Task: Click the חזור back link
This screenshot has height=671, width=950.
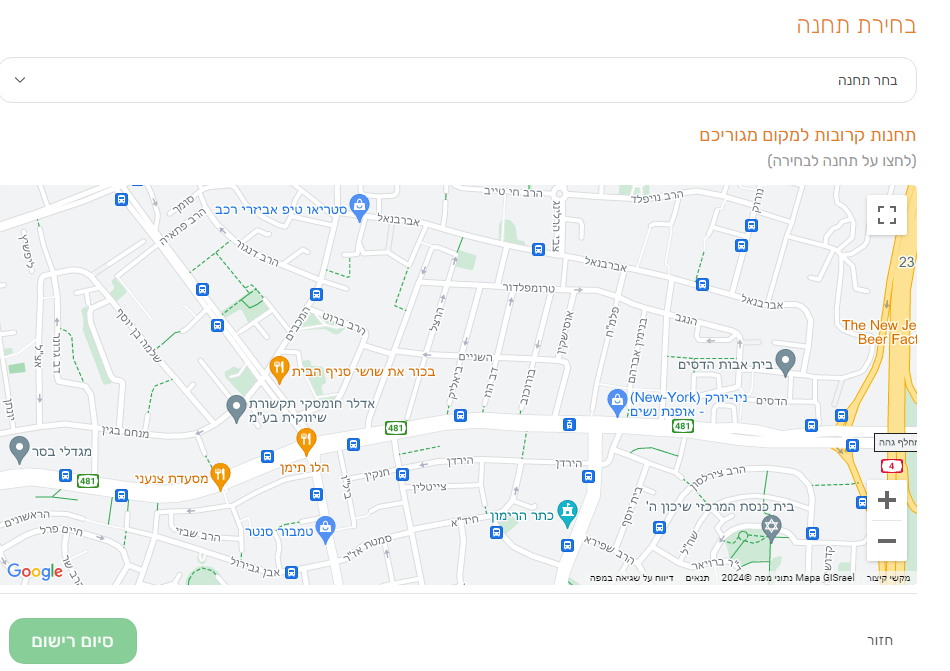Action: [x=880, y=641]
